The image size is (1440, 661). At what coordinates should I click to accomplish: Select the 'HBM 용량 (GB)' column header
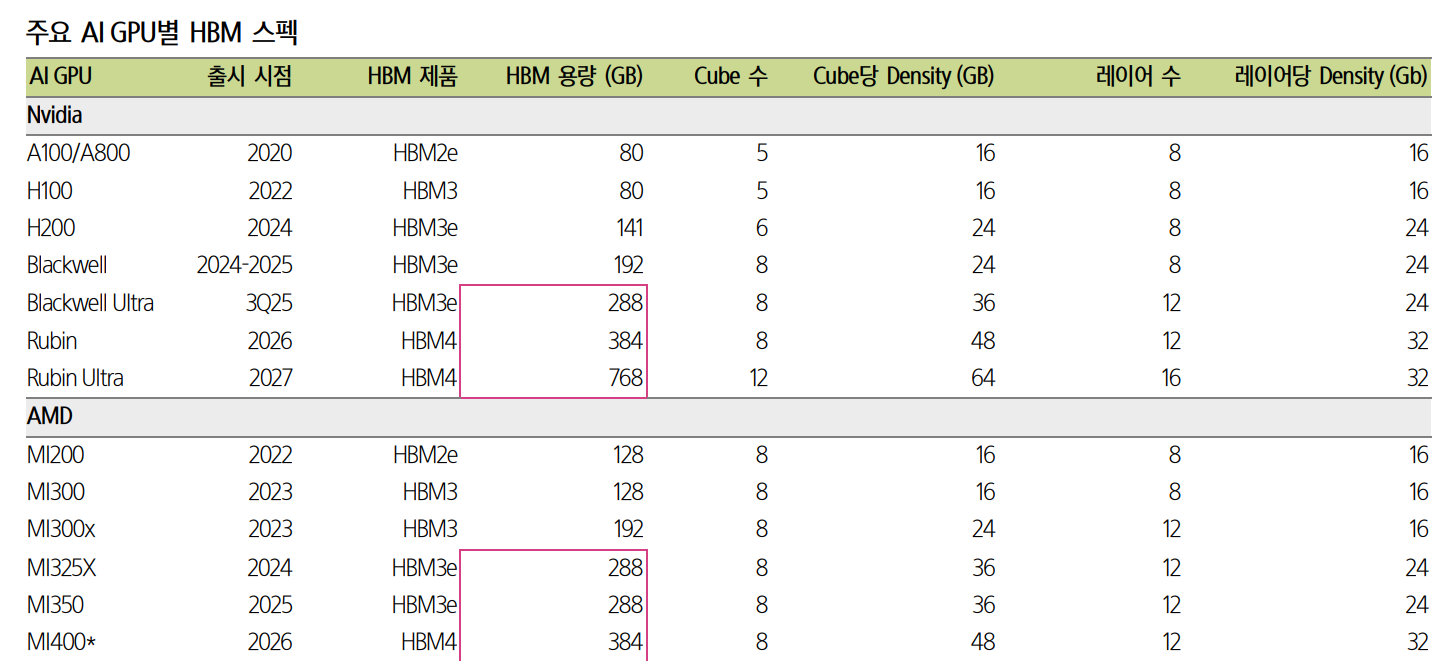(574, 77)
